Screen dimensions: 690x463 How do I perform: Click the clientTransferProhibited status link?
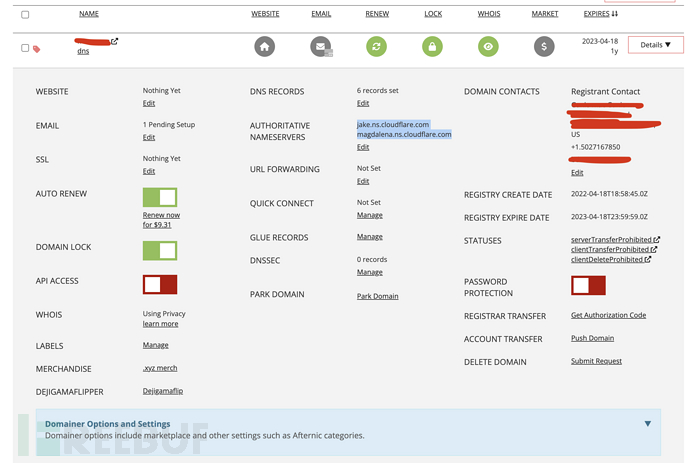[610, 249]
